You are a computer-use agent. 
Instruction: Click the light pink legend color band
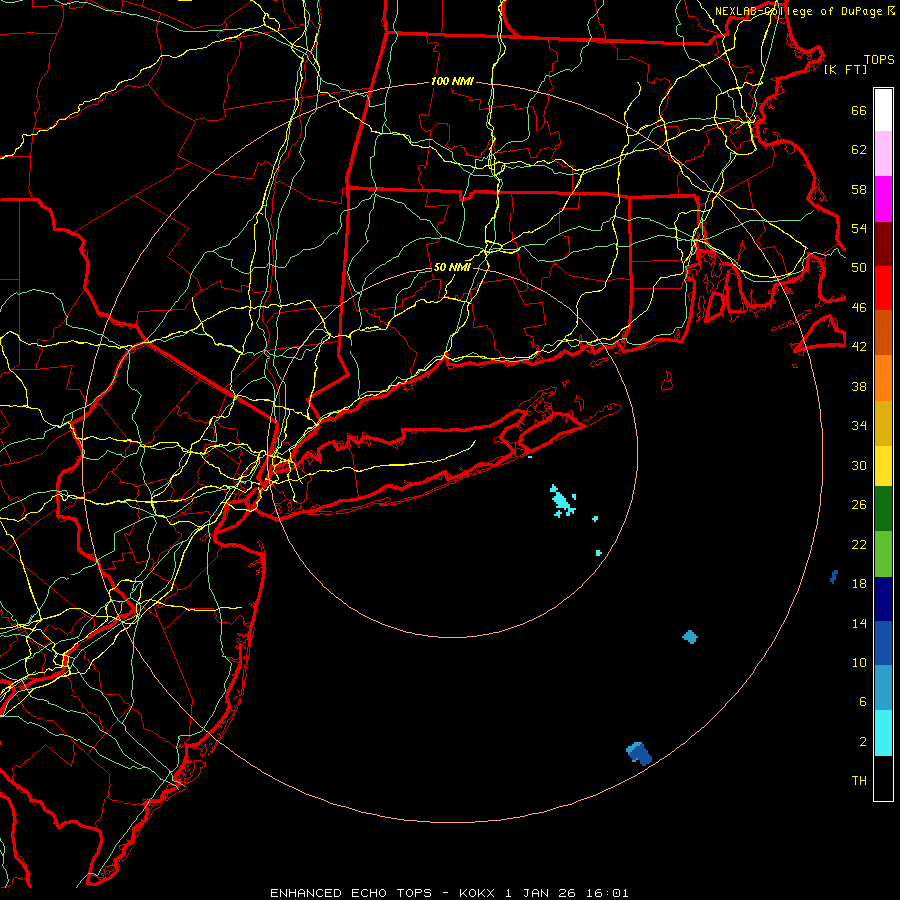[883, 154]
